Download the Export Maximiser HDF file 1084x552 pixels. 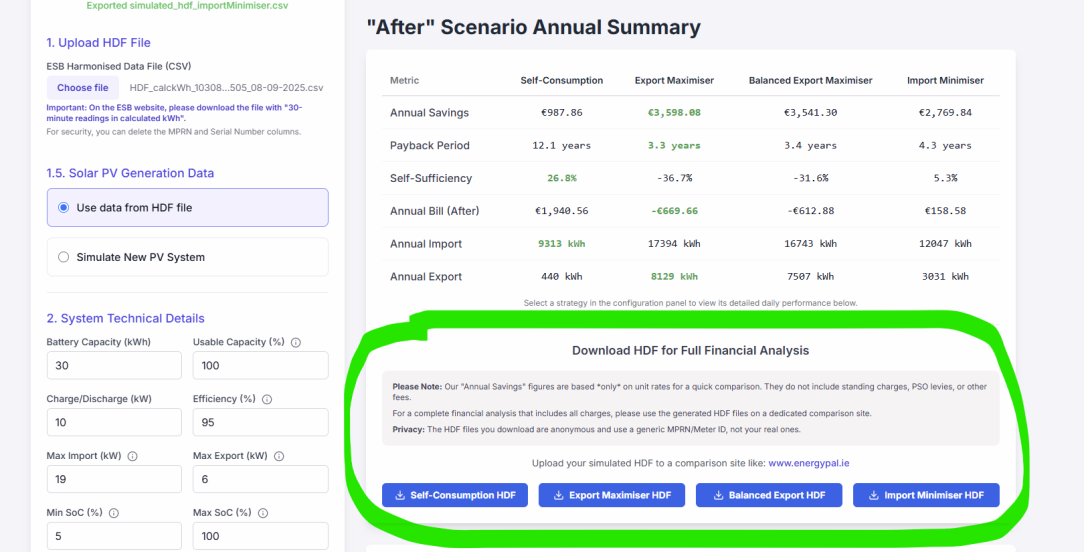(612, 495)
